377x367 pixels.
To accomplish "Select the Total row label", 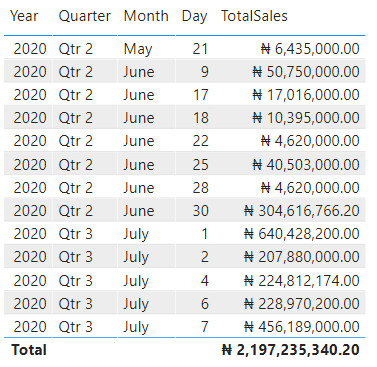I will (29, 350).
